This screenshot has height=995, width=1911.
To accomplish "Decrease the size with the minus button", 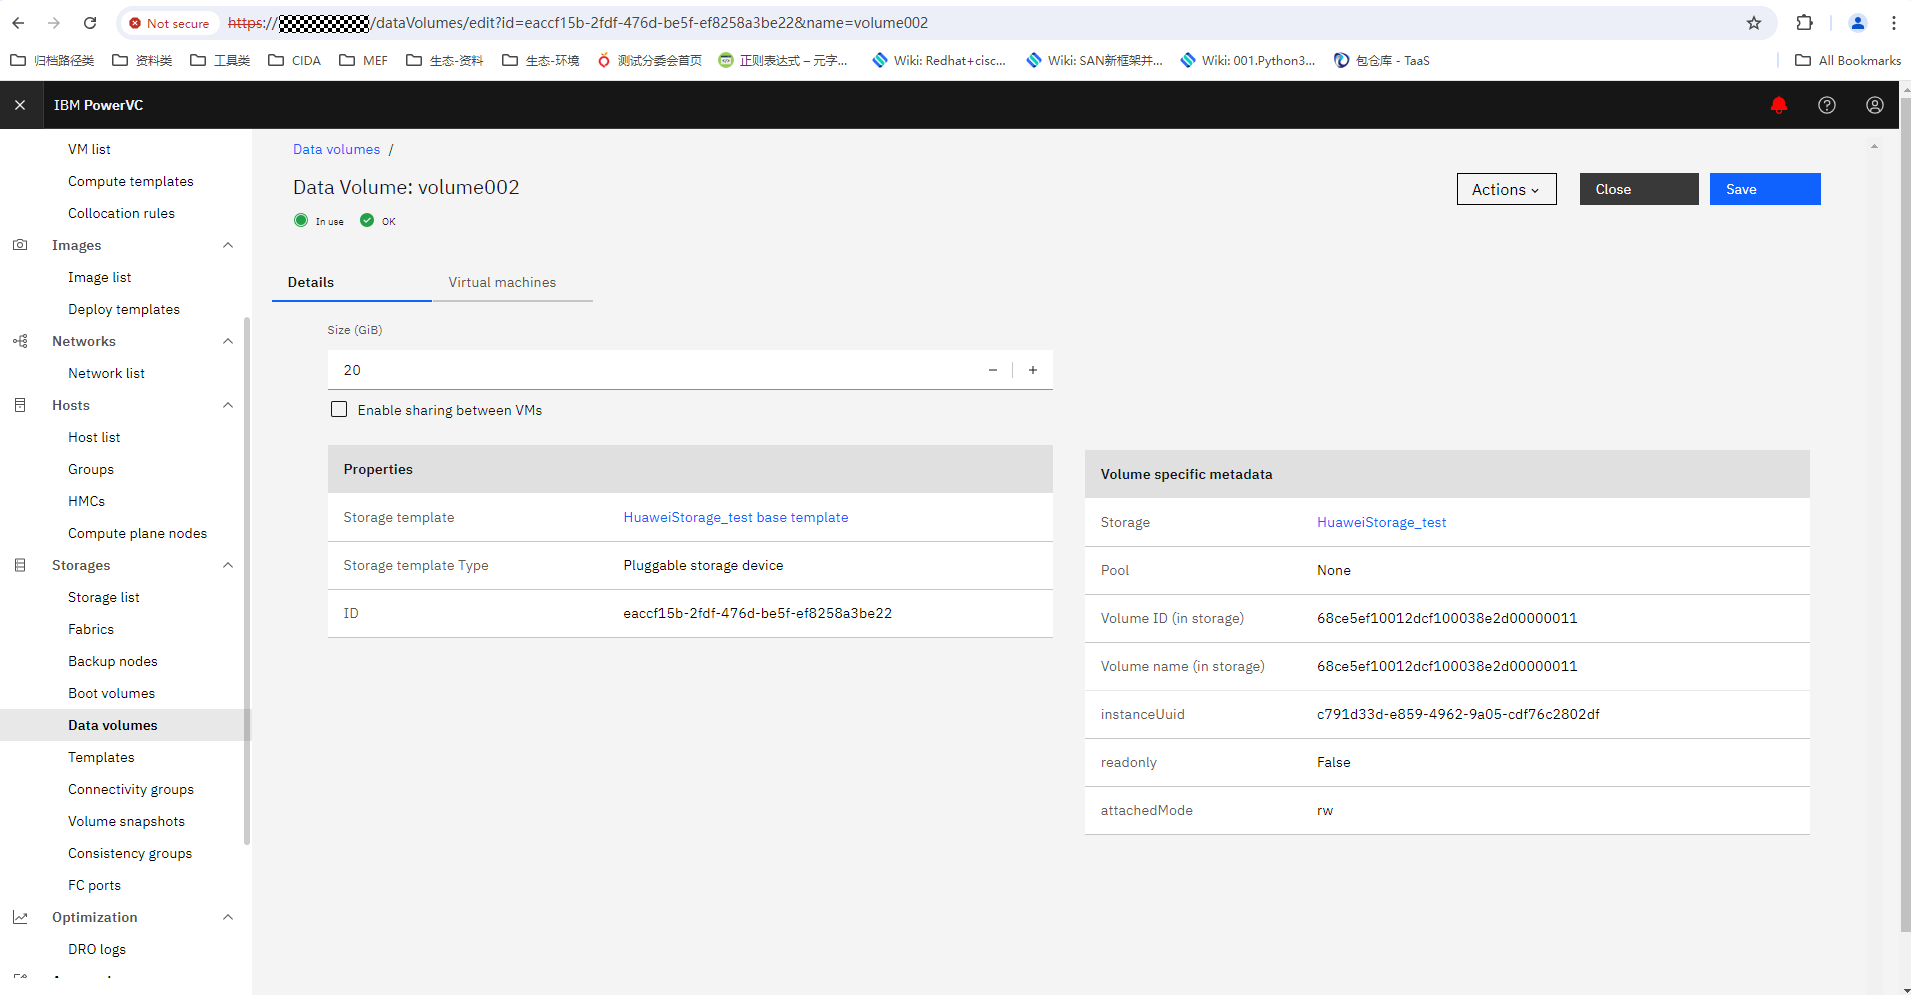I will [992, 370].
